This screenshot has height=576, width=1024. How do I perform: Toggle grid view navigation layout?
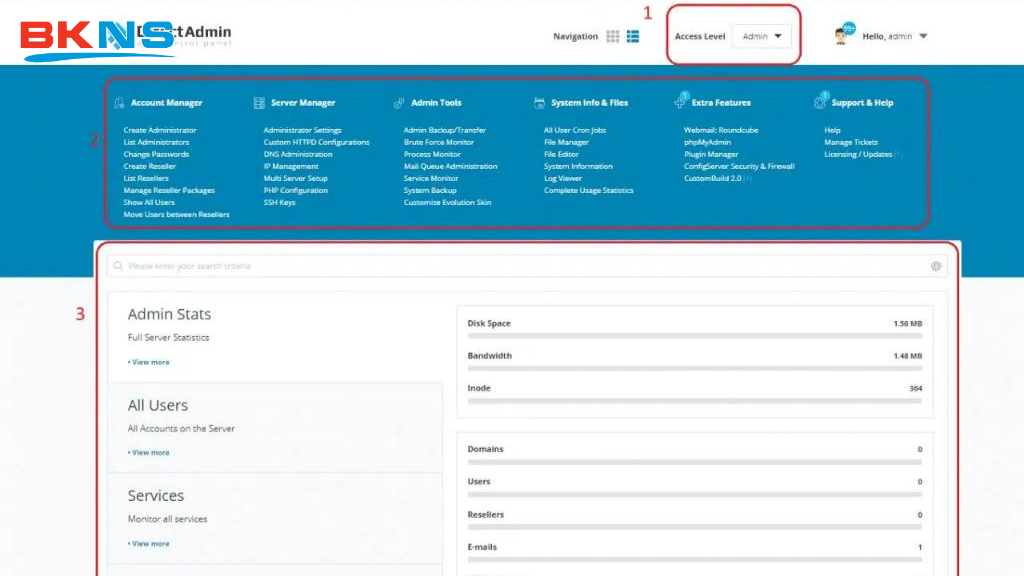coord(613,35)
